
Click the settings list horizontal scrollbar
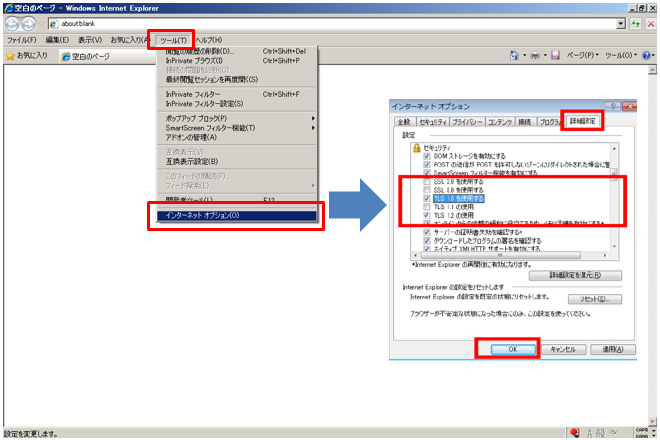pos(510,255)
